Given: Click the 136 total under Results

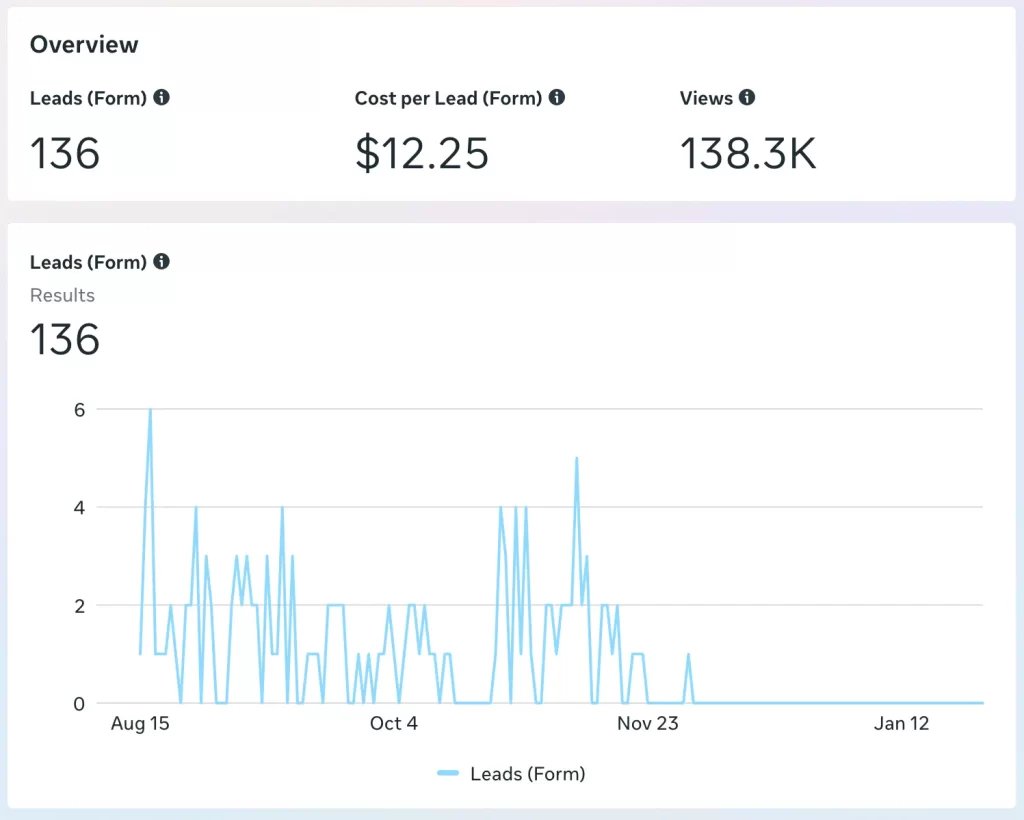Looking at the screenshot, I should click(x=65, y=339).
